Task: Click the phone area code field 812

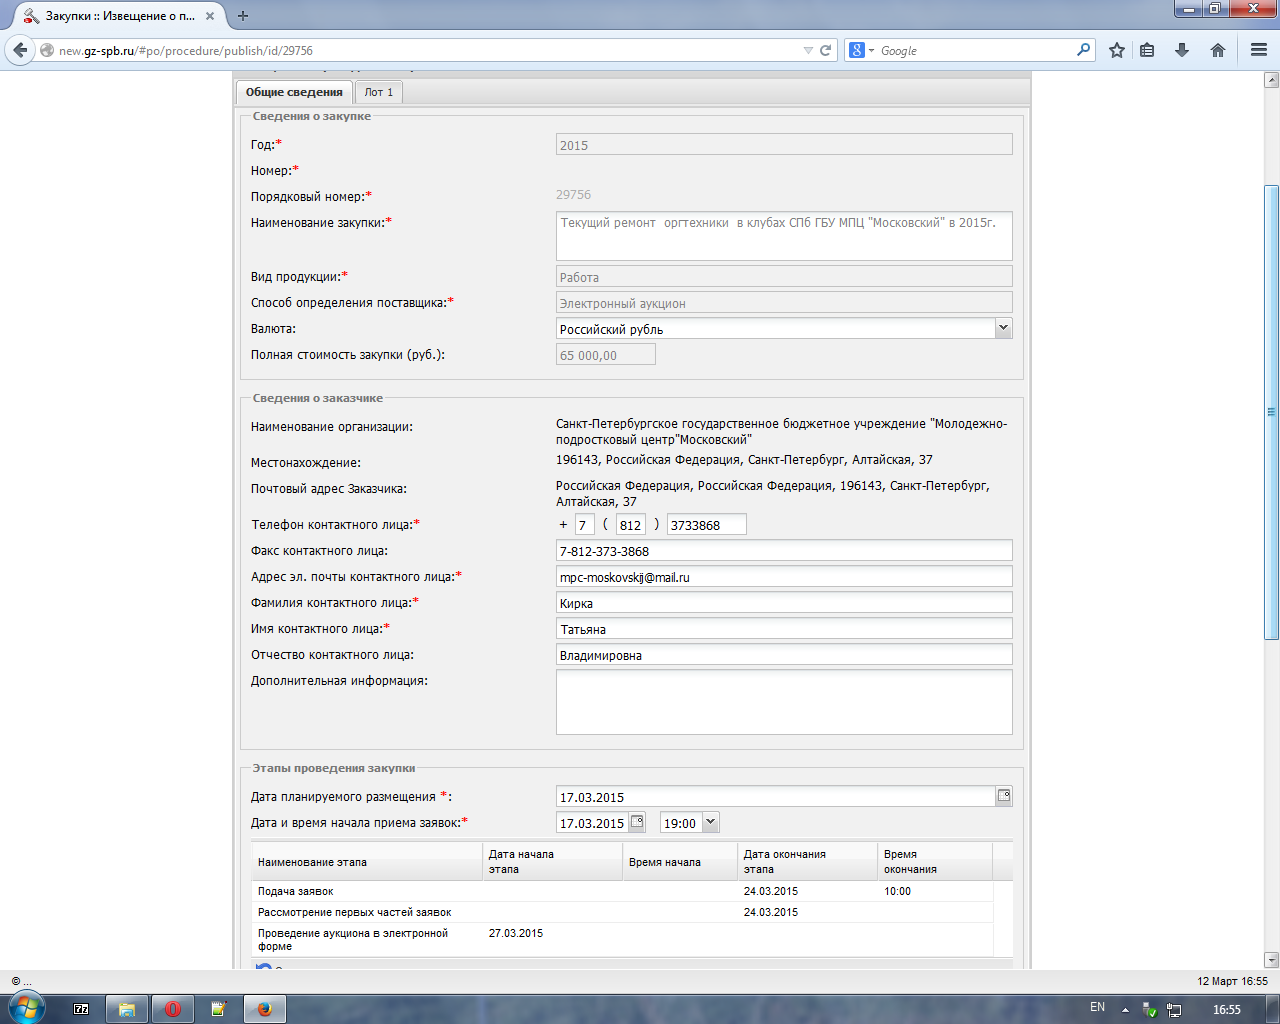Action: (x=631, y=524)
